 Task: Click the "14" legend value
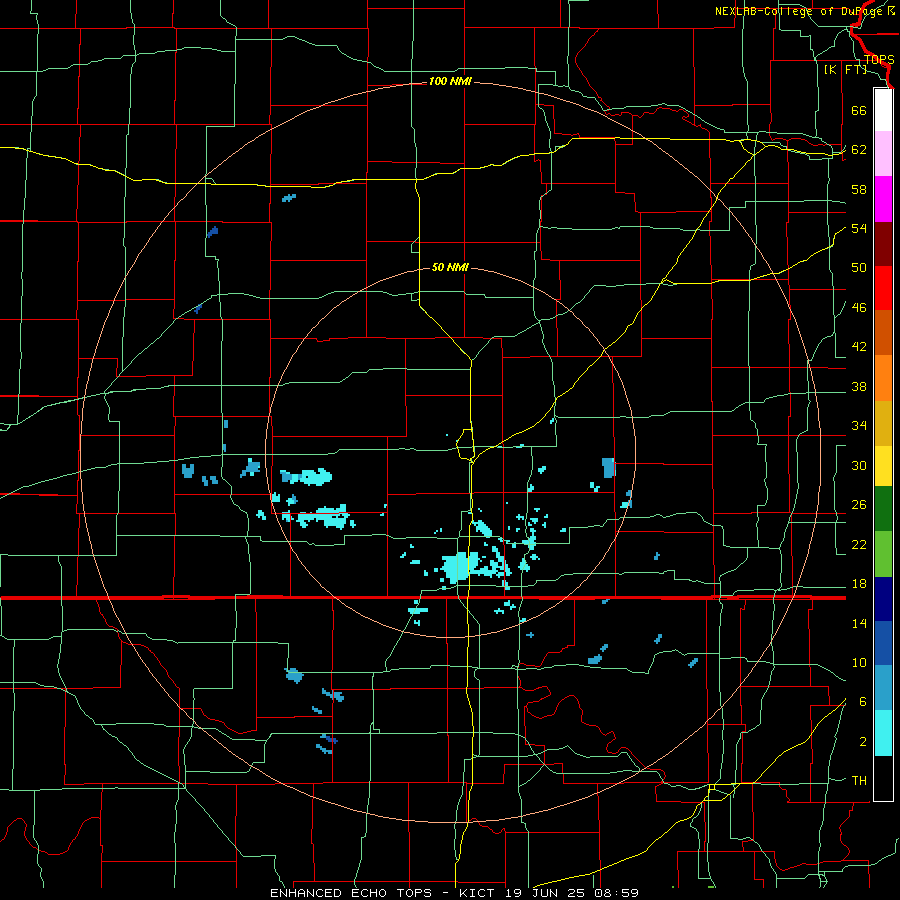pyautogui.click(x=859, y=623)
